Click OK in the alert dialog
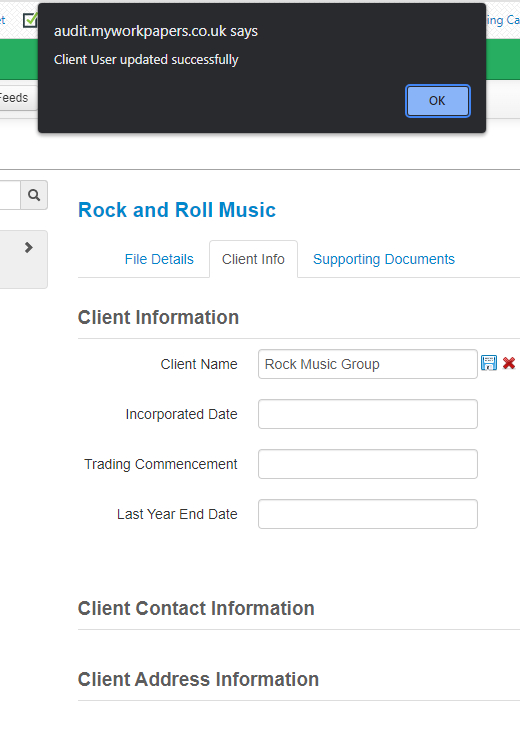 point(437,101)
